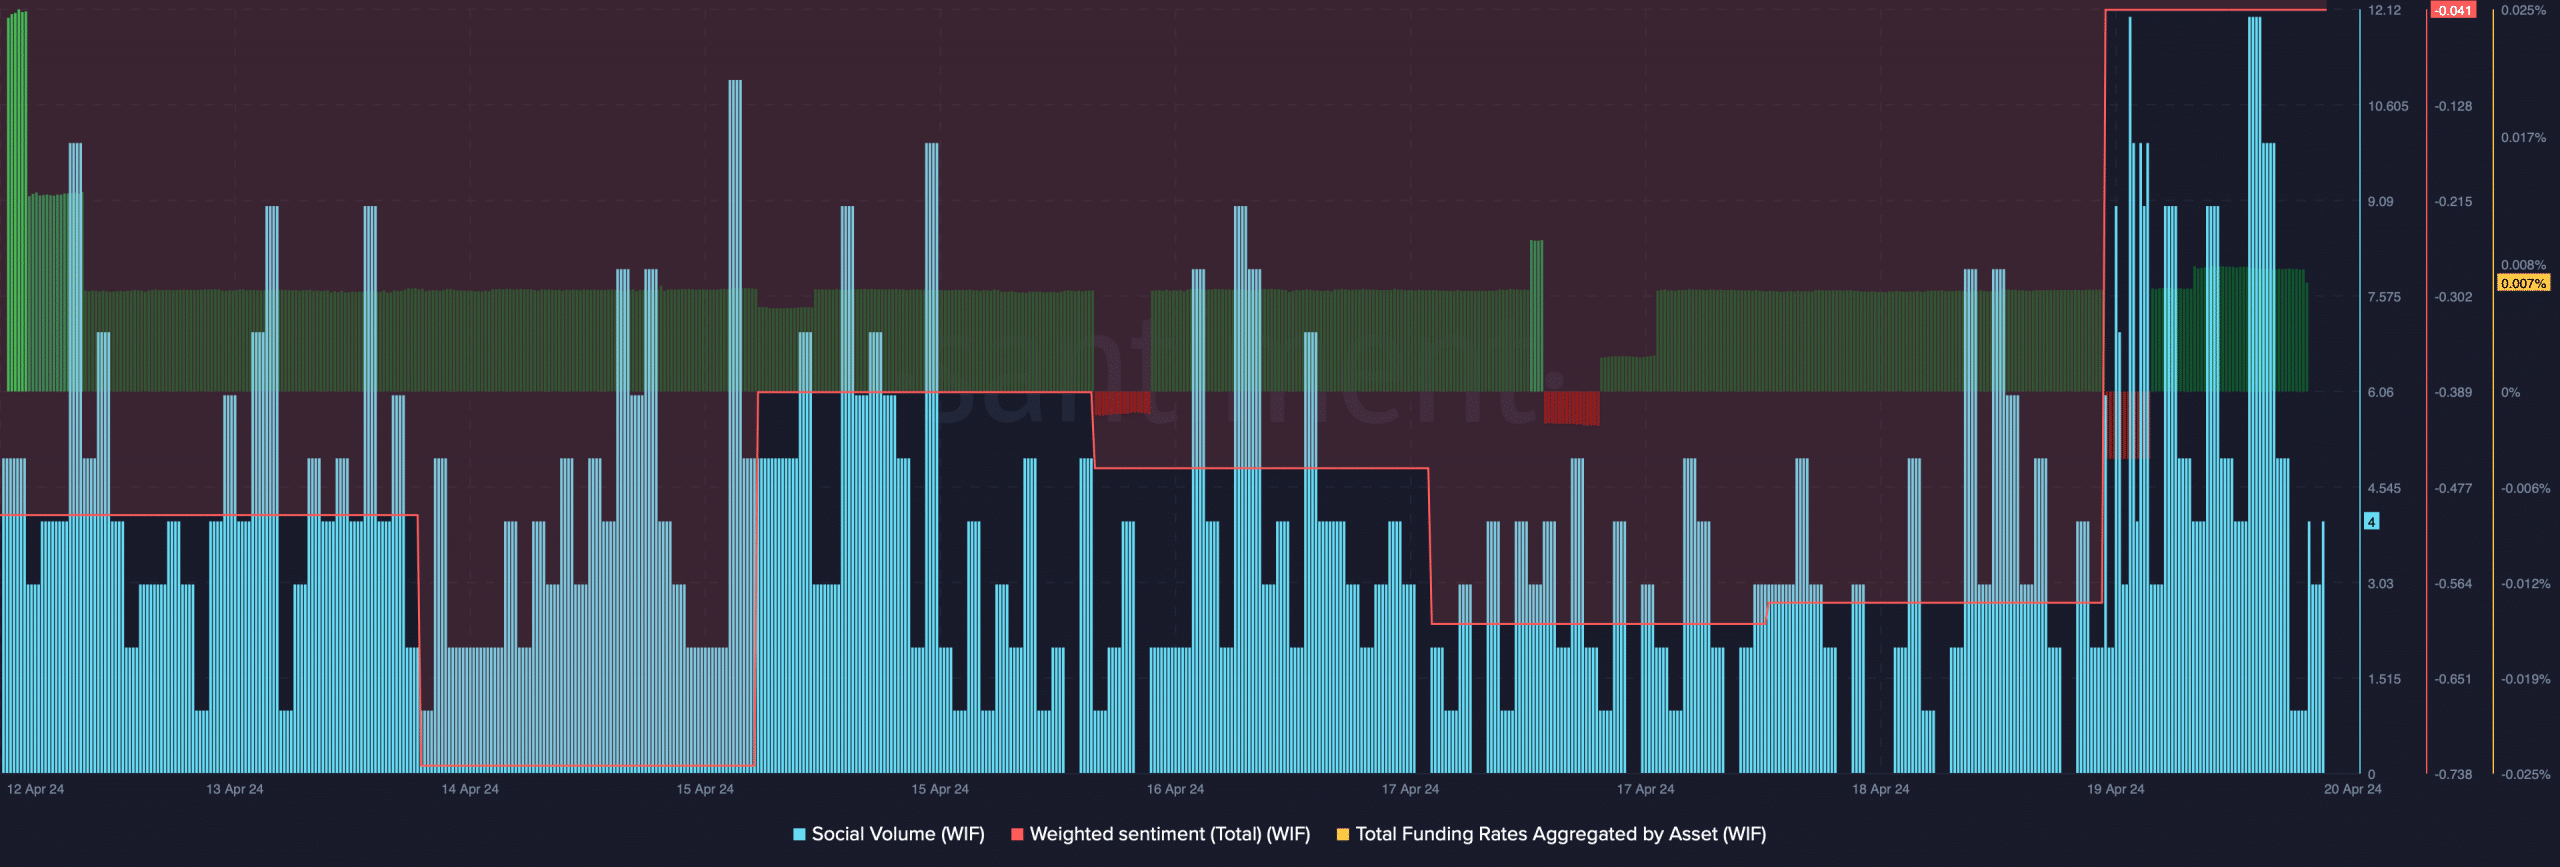Click the -0.651 sentiment axis value
The height and width of the screenshot is (867, 2560).
tap(2453, 679)
